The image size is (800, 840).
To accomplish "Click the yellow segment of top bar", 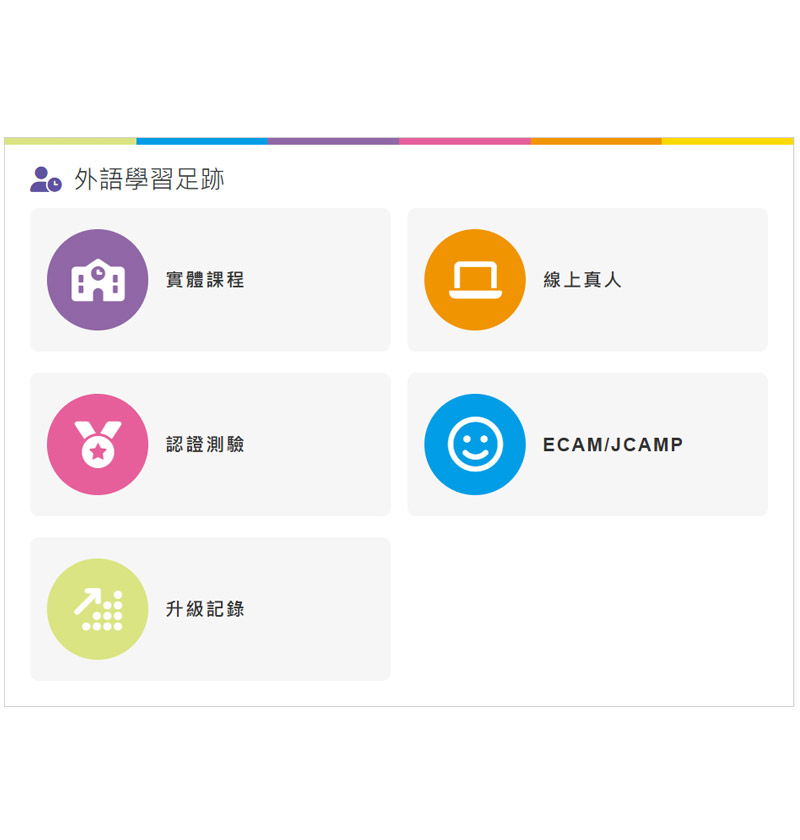I will [x=727, y=141].
